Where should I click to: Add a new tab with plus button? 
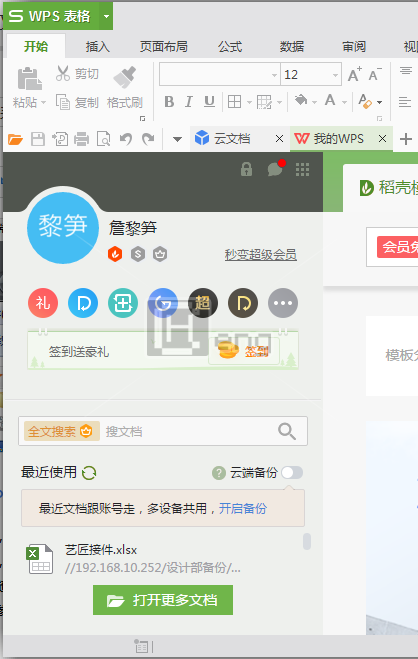point(406,139)
